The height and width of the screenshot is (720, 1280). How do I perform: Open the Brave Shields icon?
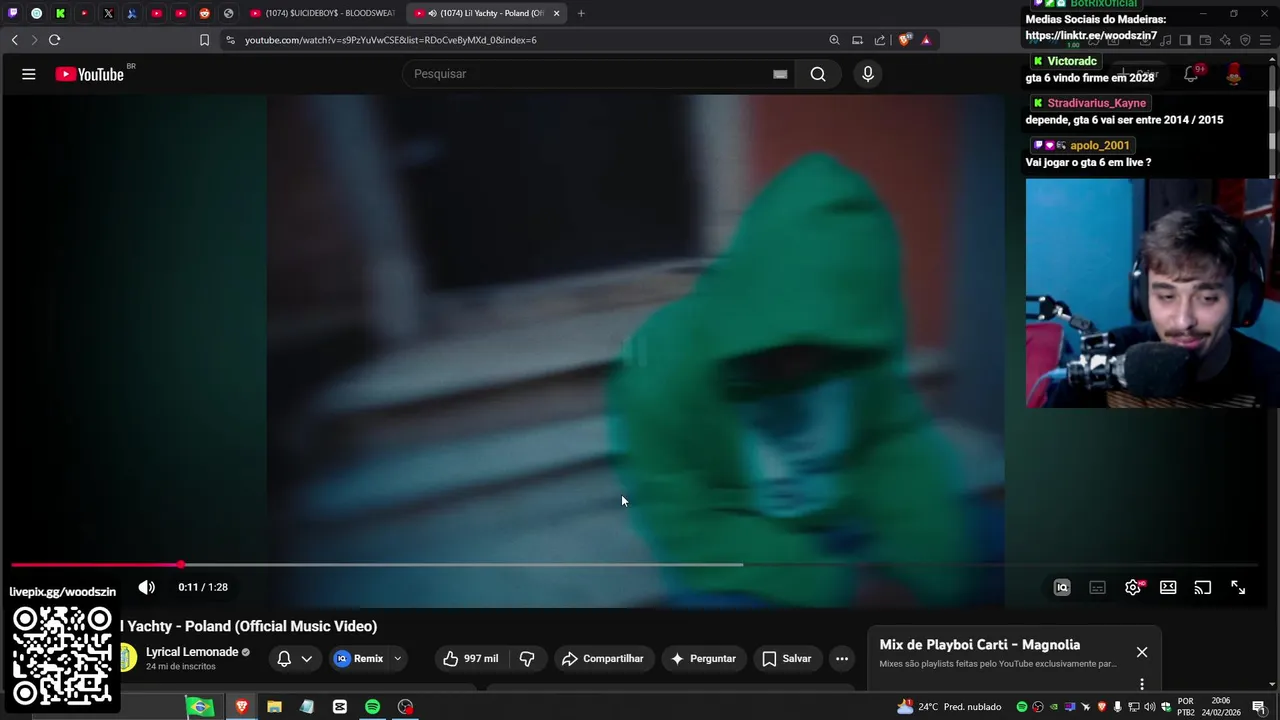[x=905, y=40]
